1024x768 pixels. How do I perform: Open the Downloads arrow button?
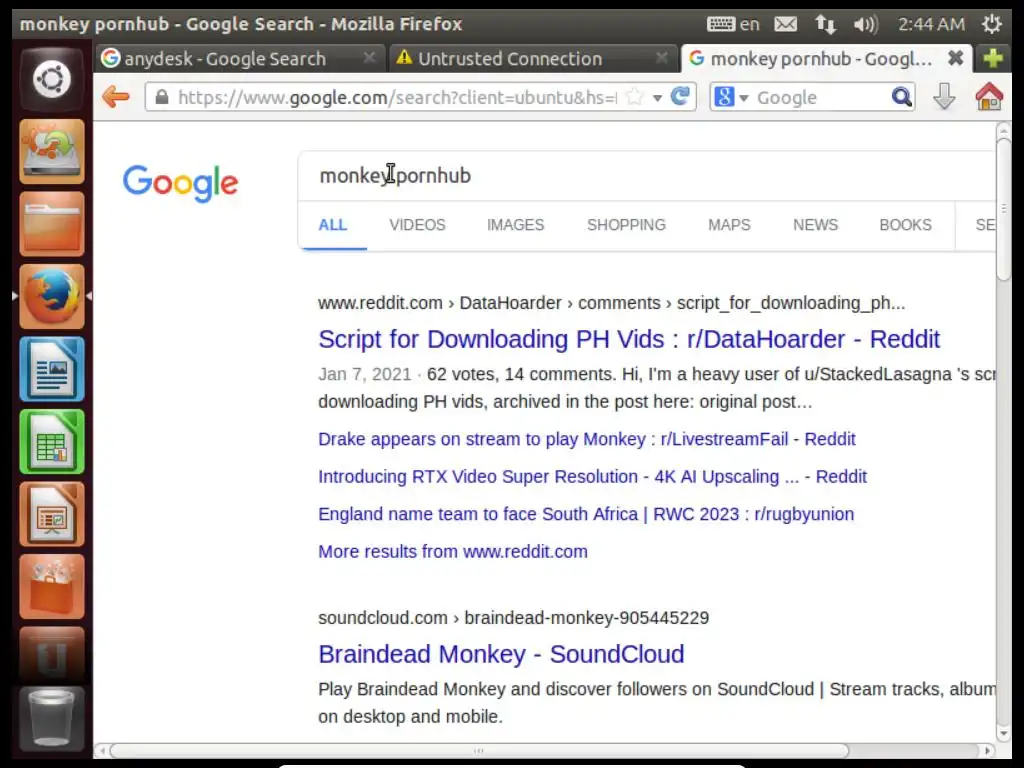(944, 97)
